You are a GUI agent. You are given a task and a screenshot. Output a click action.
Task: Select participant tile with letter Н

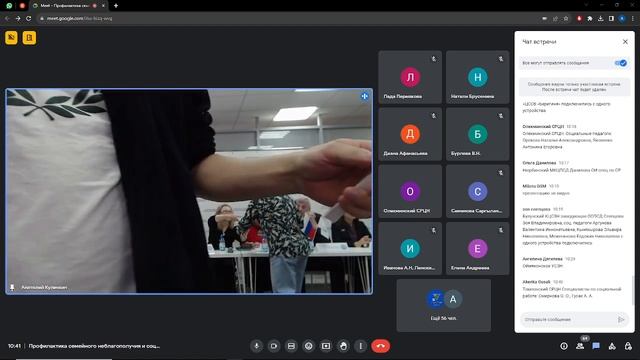coord(477,77)
